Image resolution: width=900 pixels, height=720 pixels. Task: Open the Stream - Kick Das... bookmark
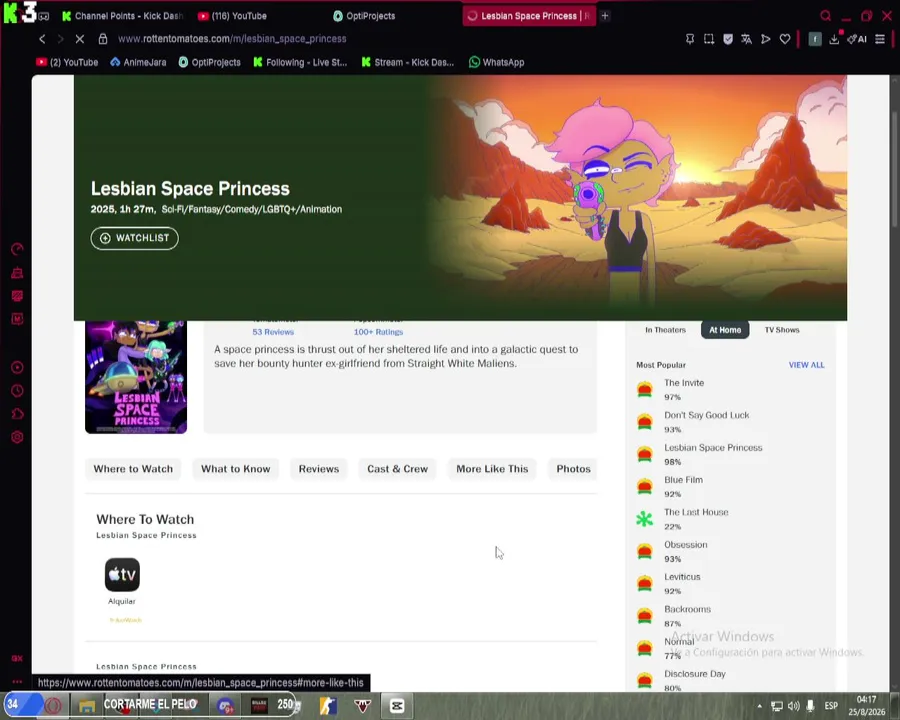tap(408, 62)
